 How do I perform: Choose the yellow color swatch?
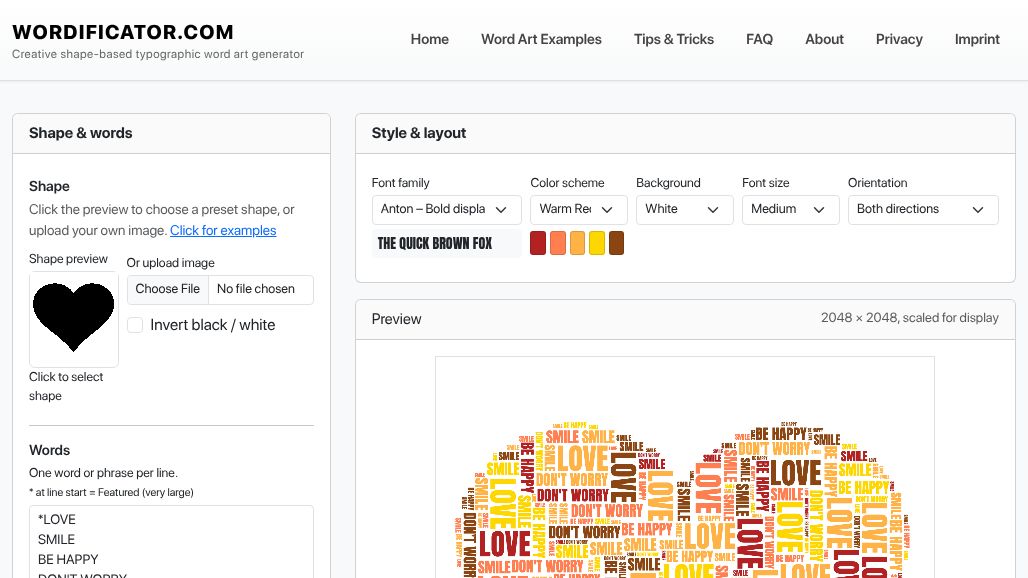click(x=597, y=243)
